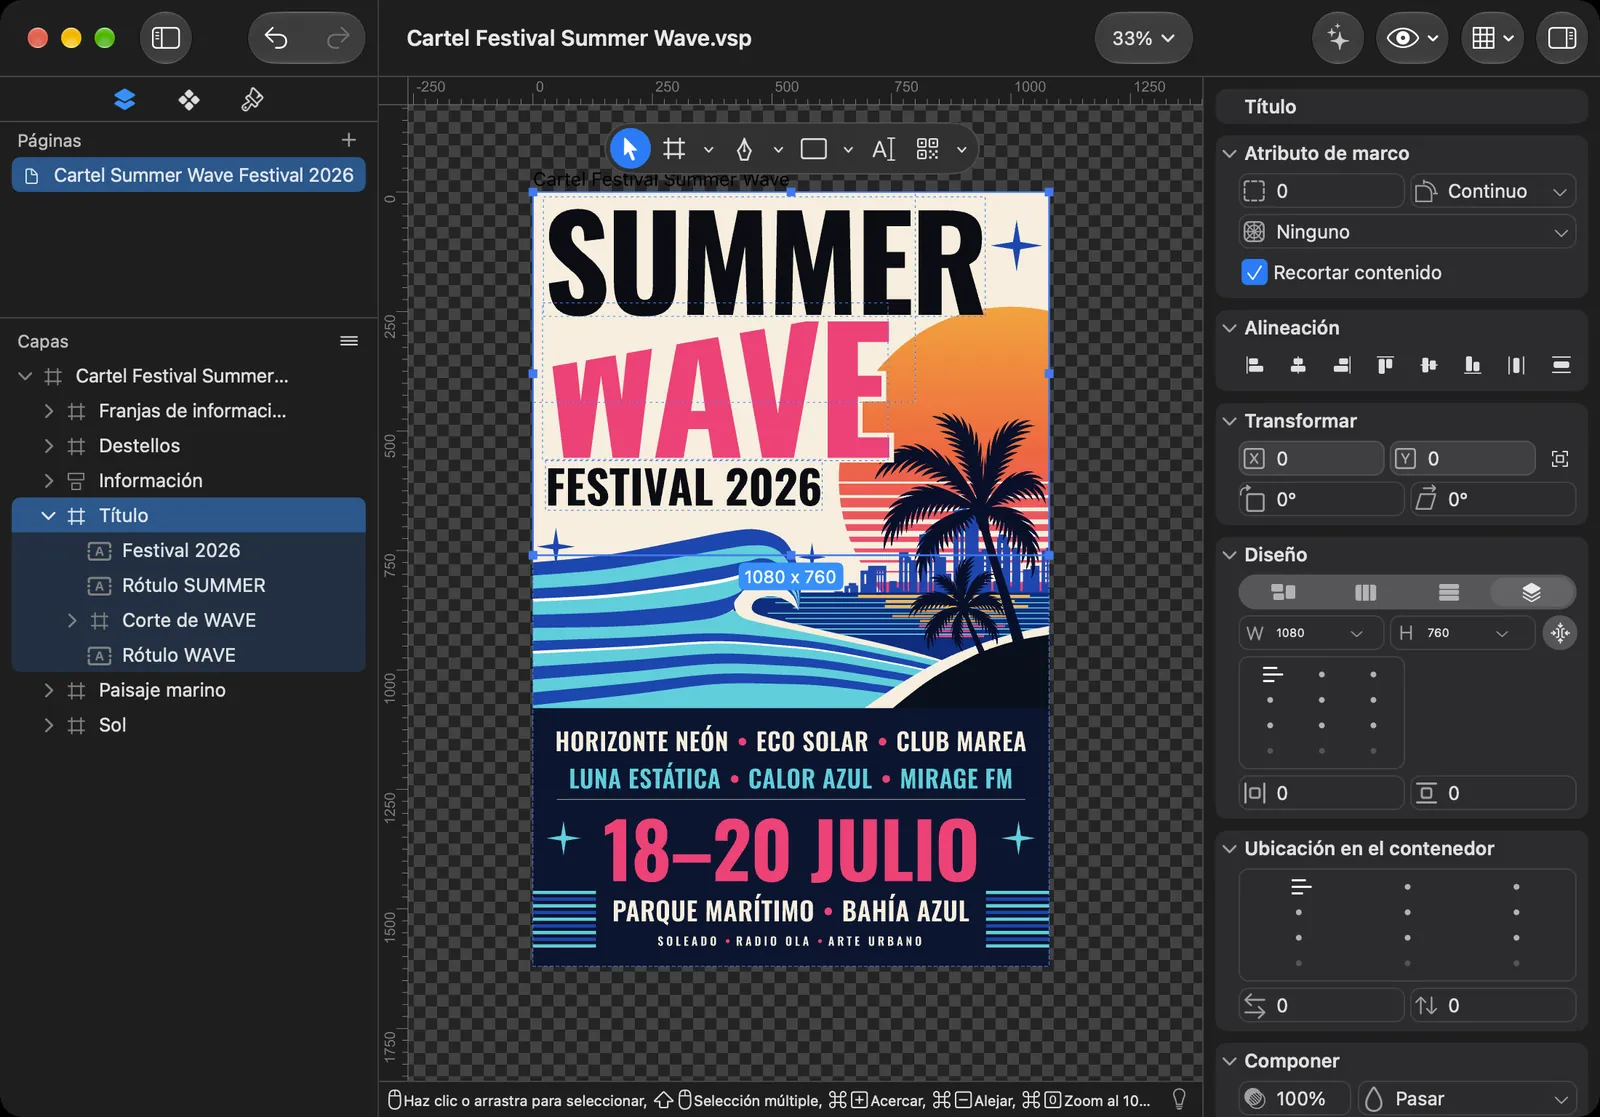Open the grid view options dropdown
1600x1117 pixels.
tap(1492, 38)
